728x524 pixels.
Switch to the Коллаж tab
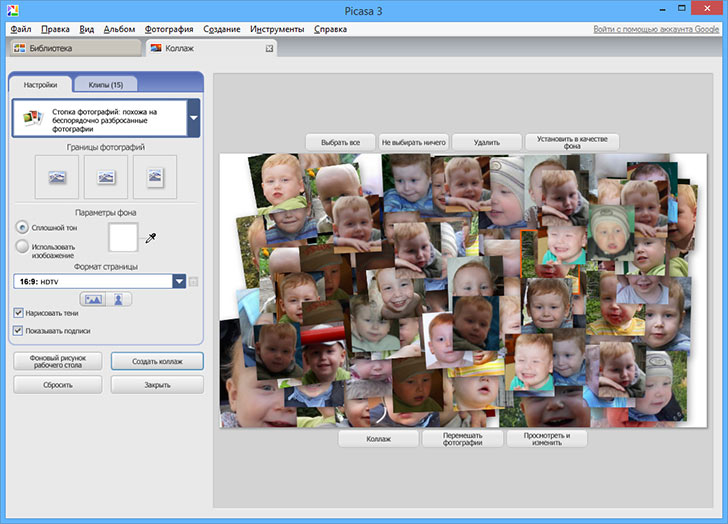[x=211, y=48]
